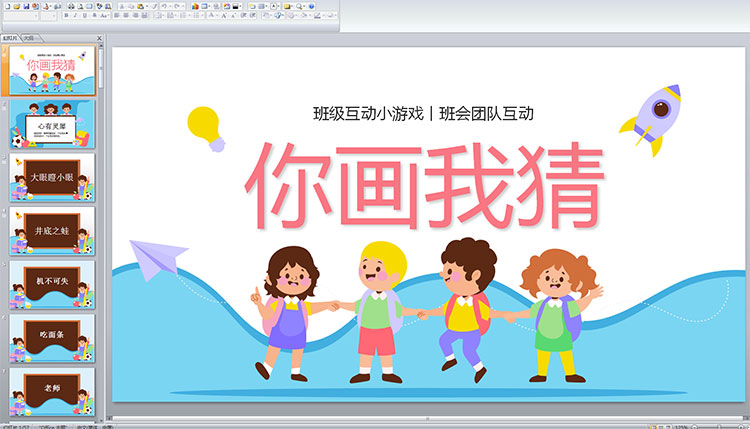Cut selection using the scissors icon
This screenshot has height=429, width=750.
coord(121,7)
